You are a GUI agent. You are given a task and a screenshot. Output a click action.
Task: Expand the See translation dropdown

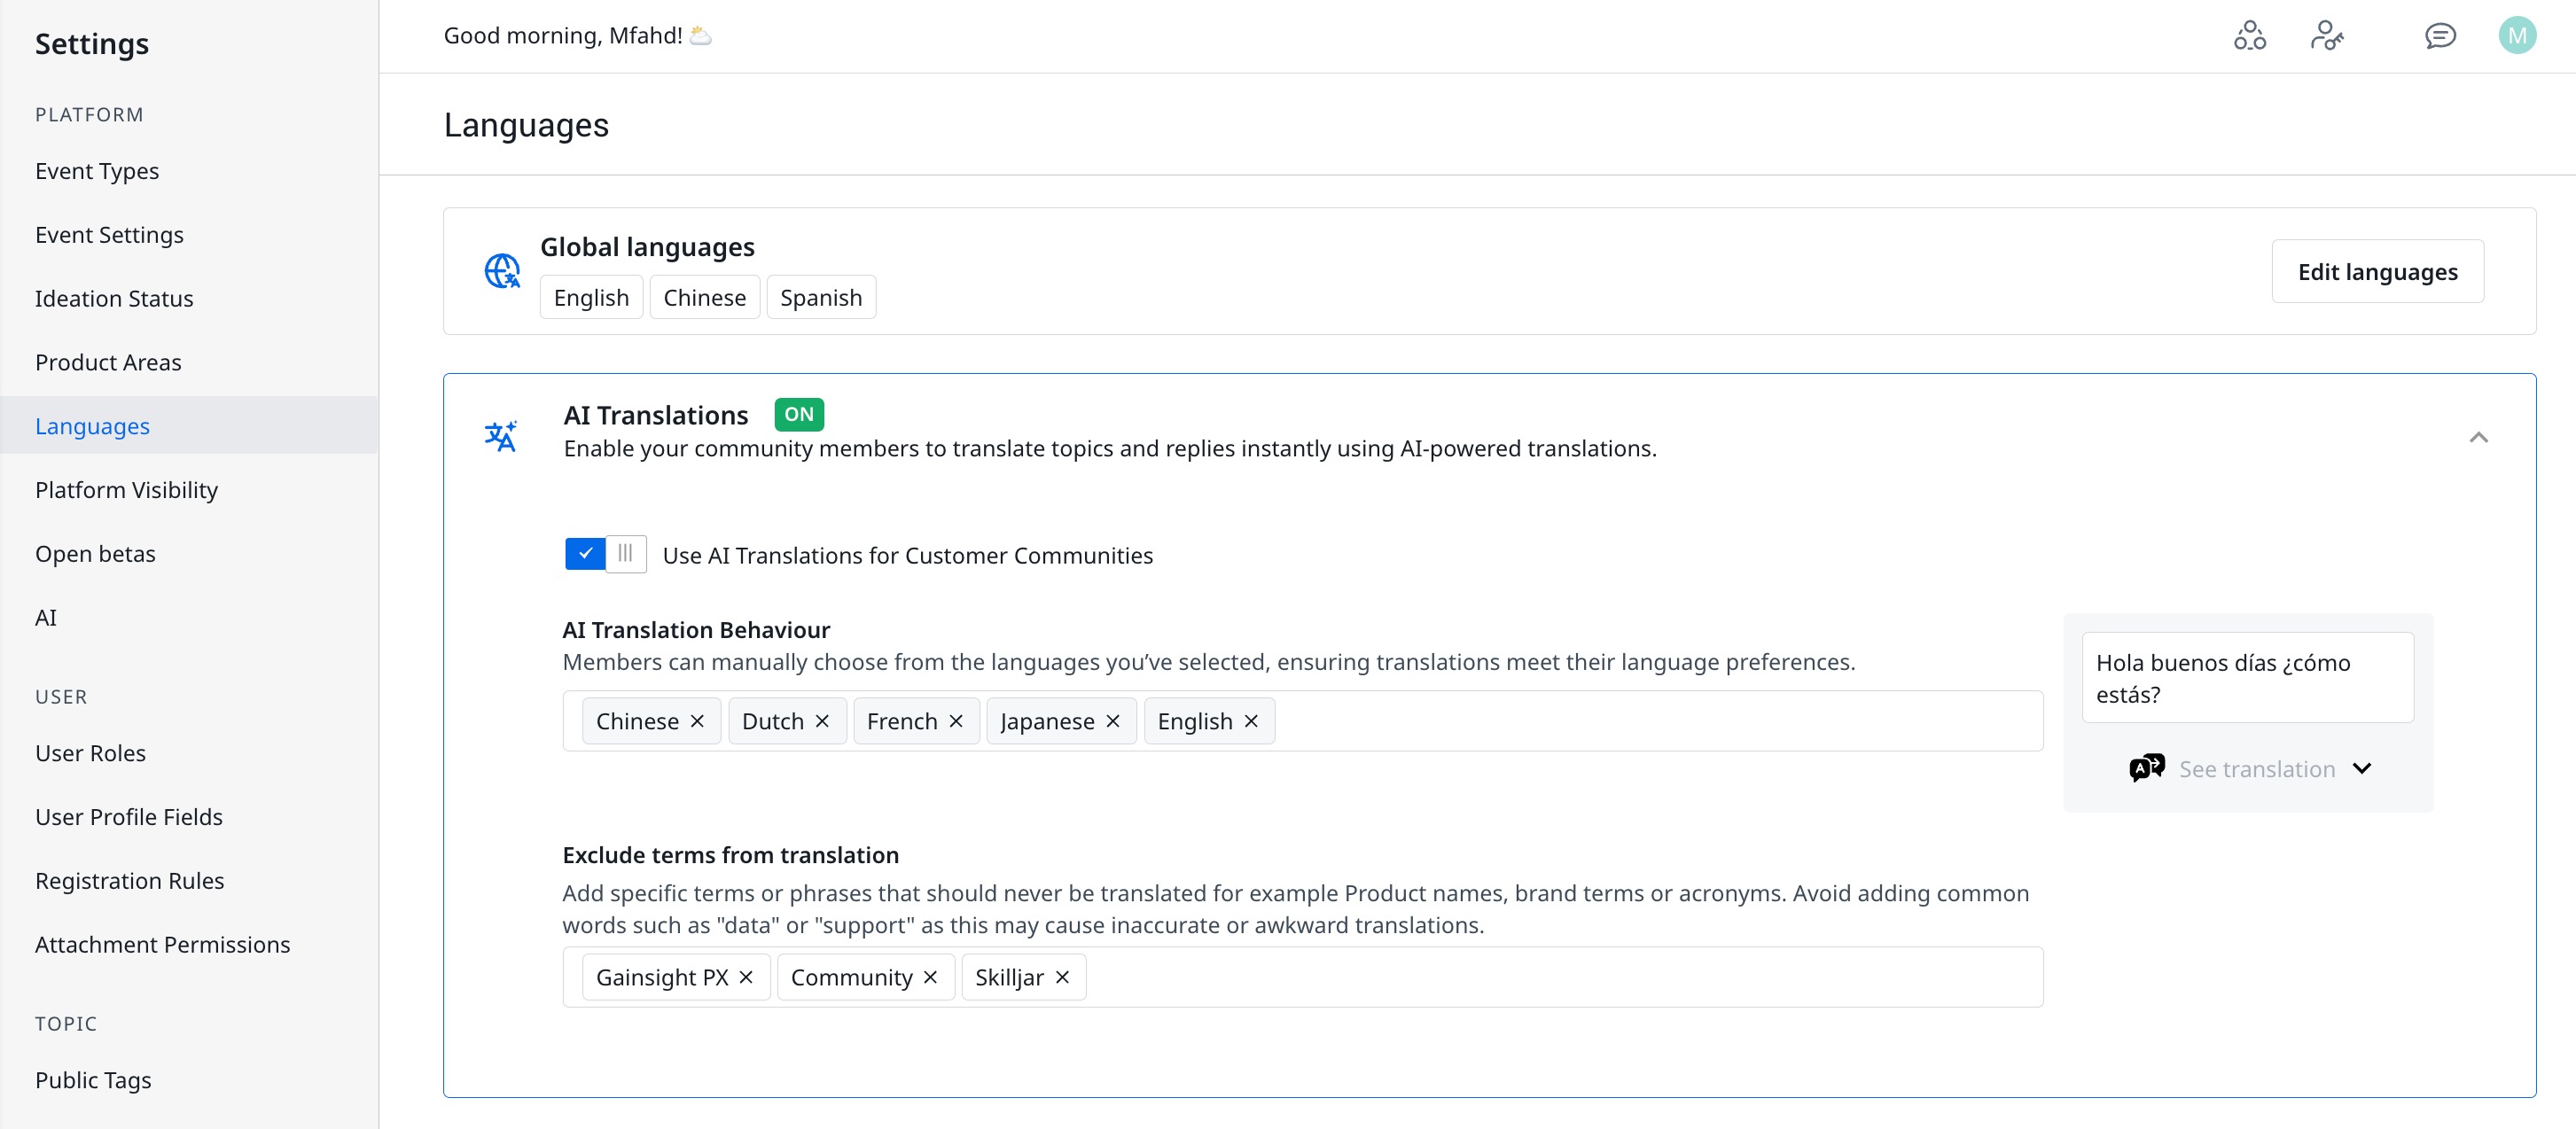(x=2362, y=768)
